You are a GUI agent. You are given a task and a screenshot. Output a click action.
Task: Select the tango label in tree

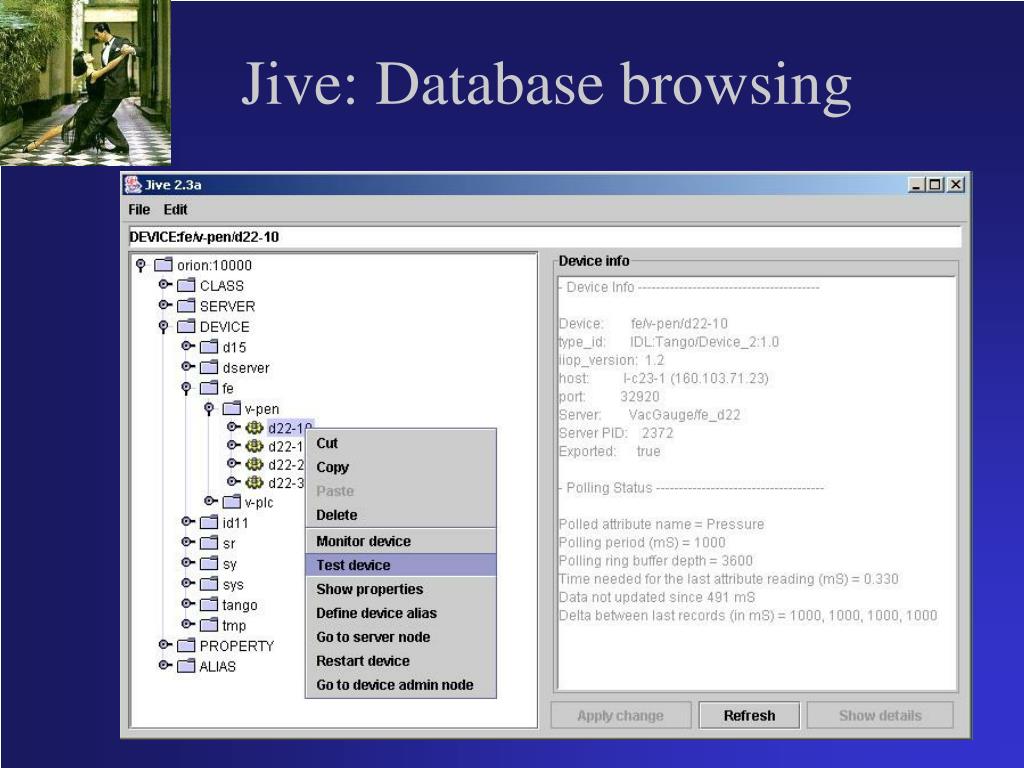point(240,605)
